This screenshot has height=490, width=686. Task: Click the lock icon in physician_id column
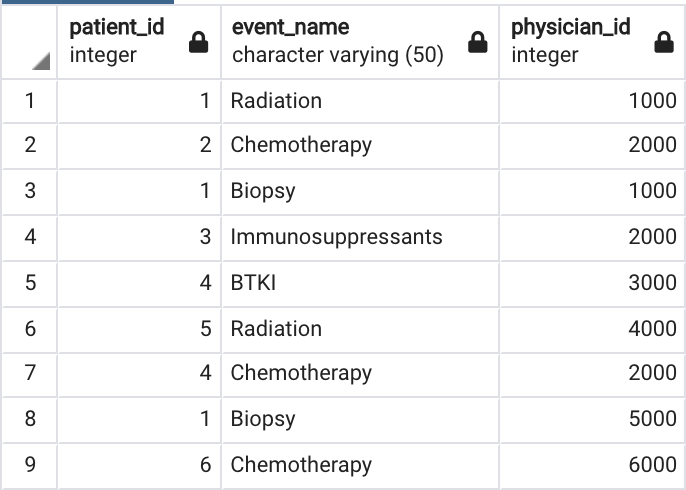coord(664,42)
